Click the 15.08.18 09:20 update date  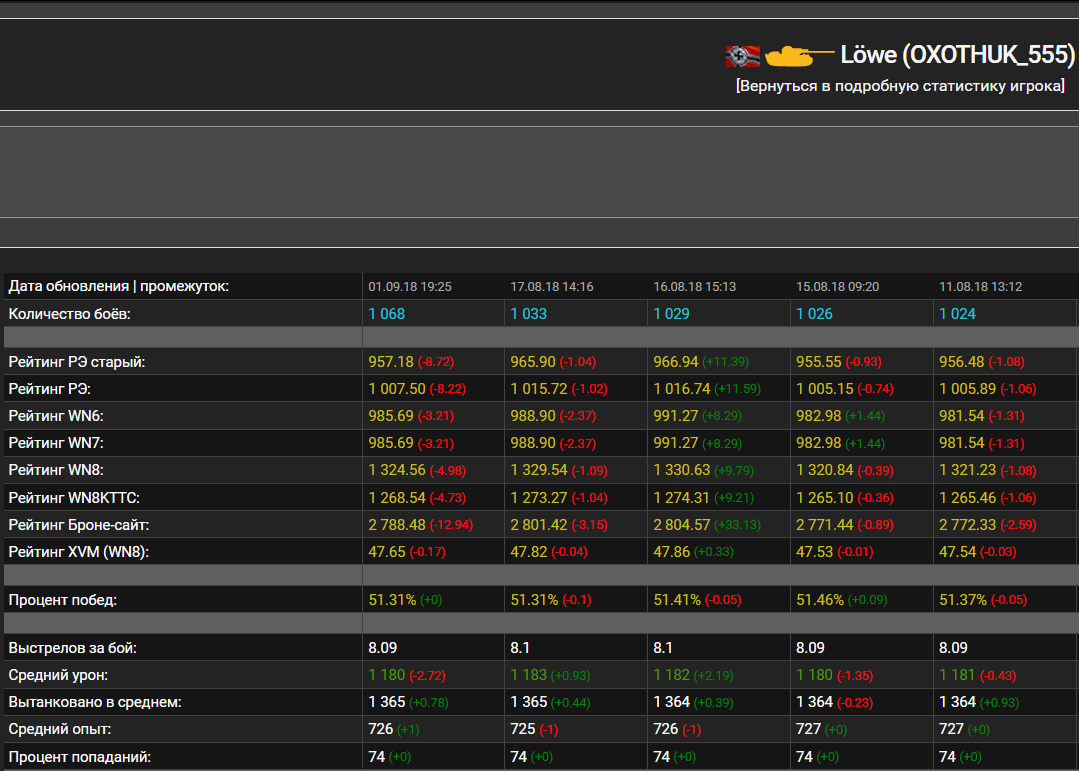pos(838,287)
